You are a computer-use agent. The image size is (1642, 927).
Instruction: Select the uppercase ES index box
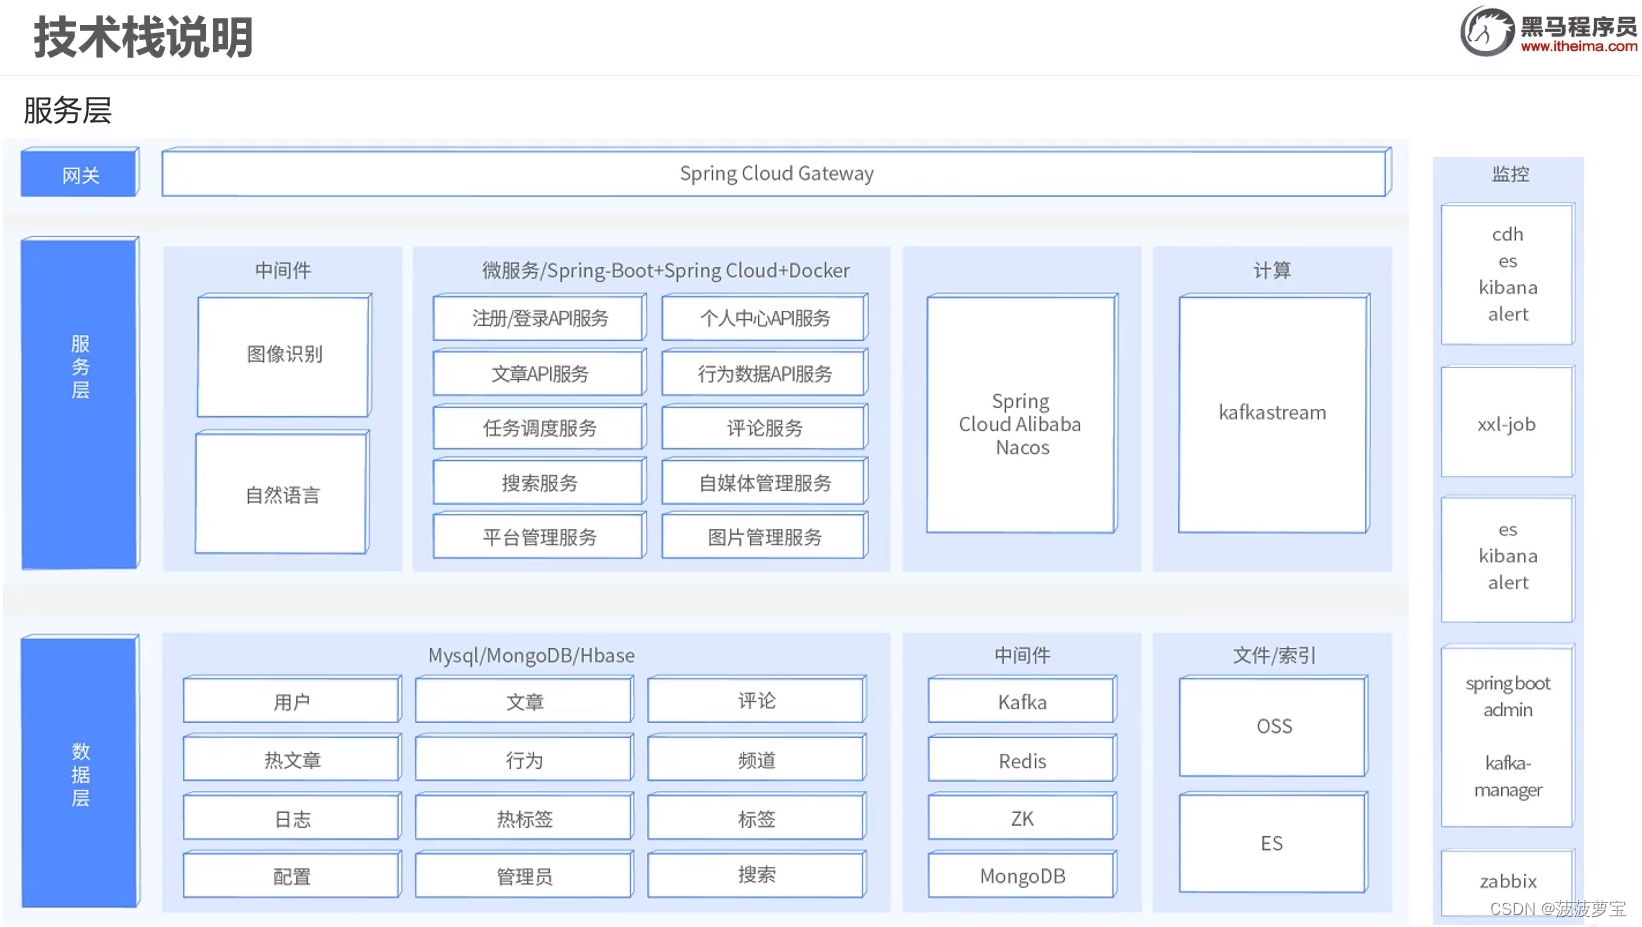coord(1273,843)
